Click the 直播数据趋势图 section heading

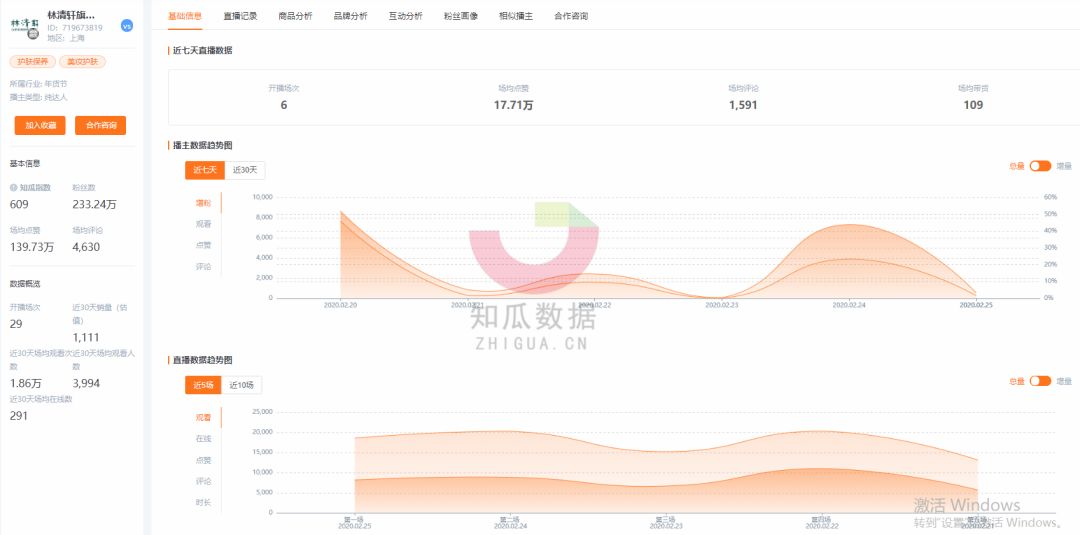202,360
